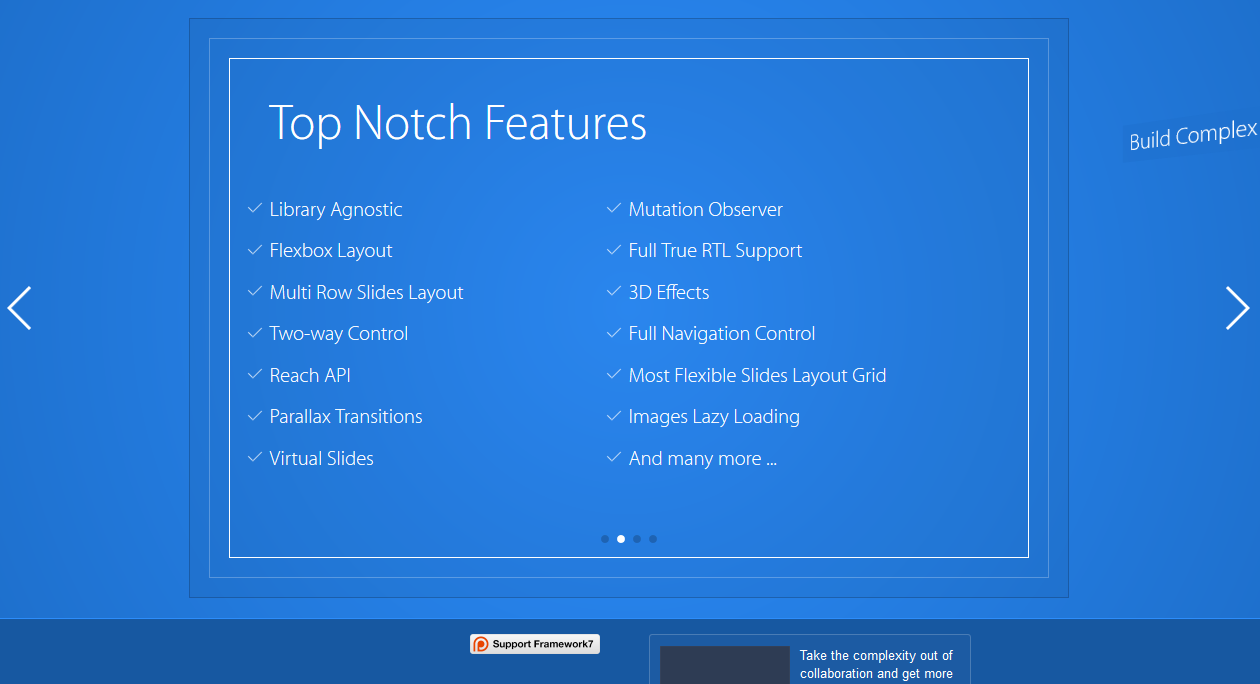Click checkmark icon beside Mutation Observer
The width and height of the screenshot is (1260, 684).
[614, 208]
